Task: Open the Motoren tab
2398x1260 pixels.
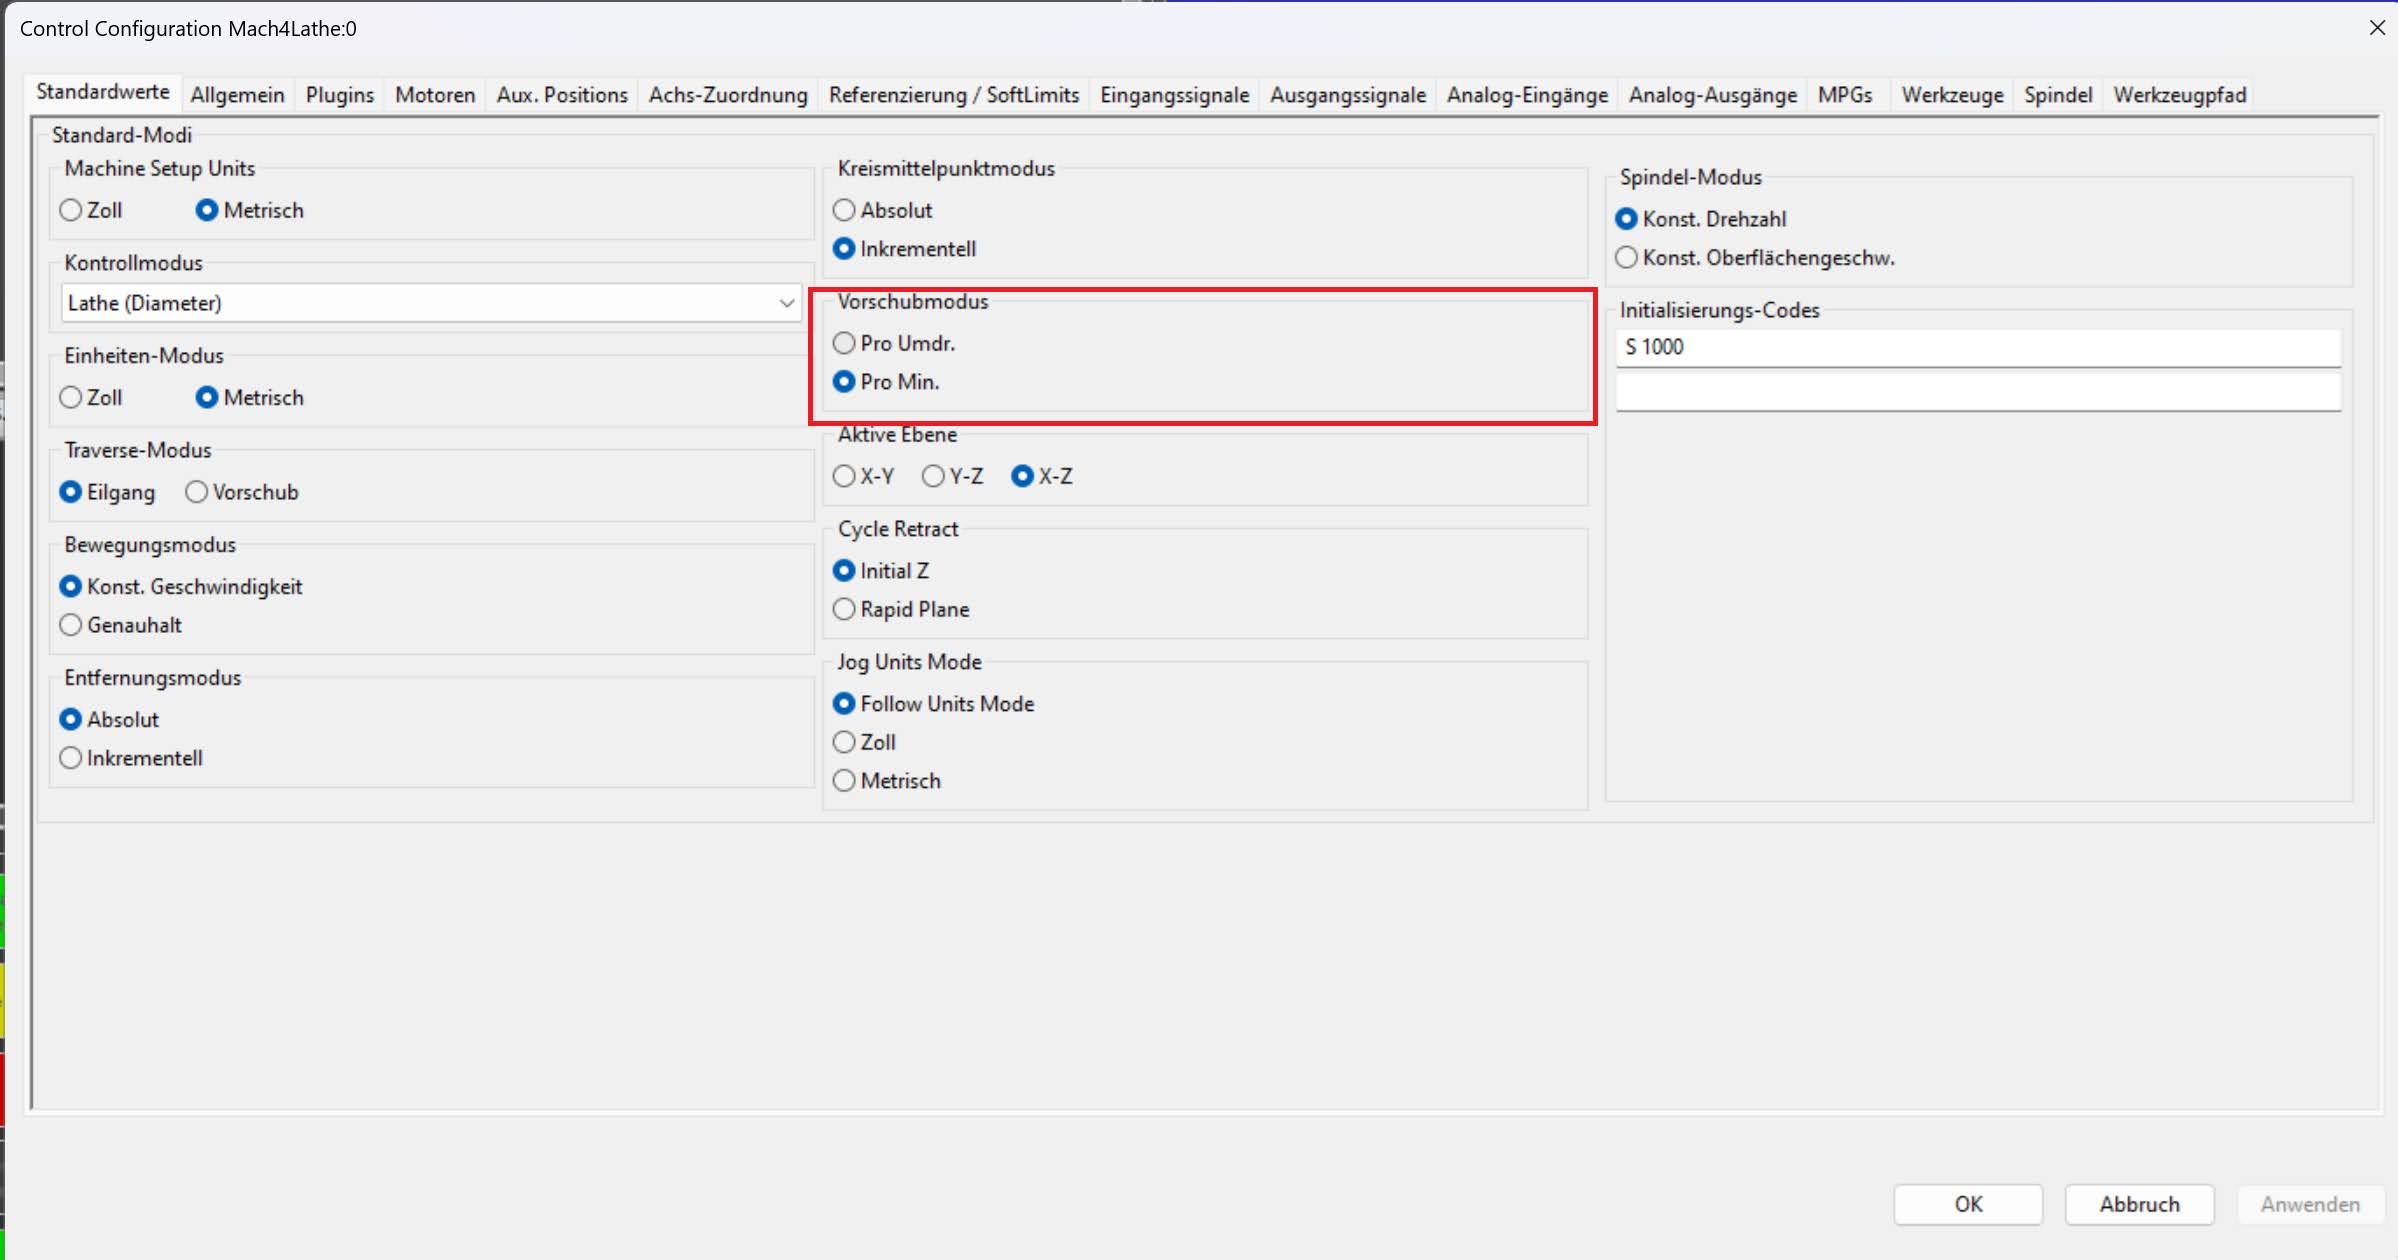Action: tap(435, 95)
